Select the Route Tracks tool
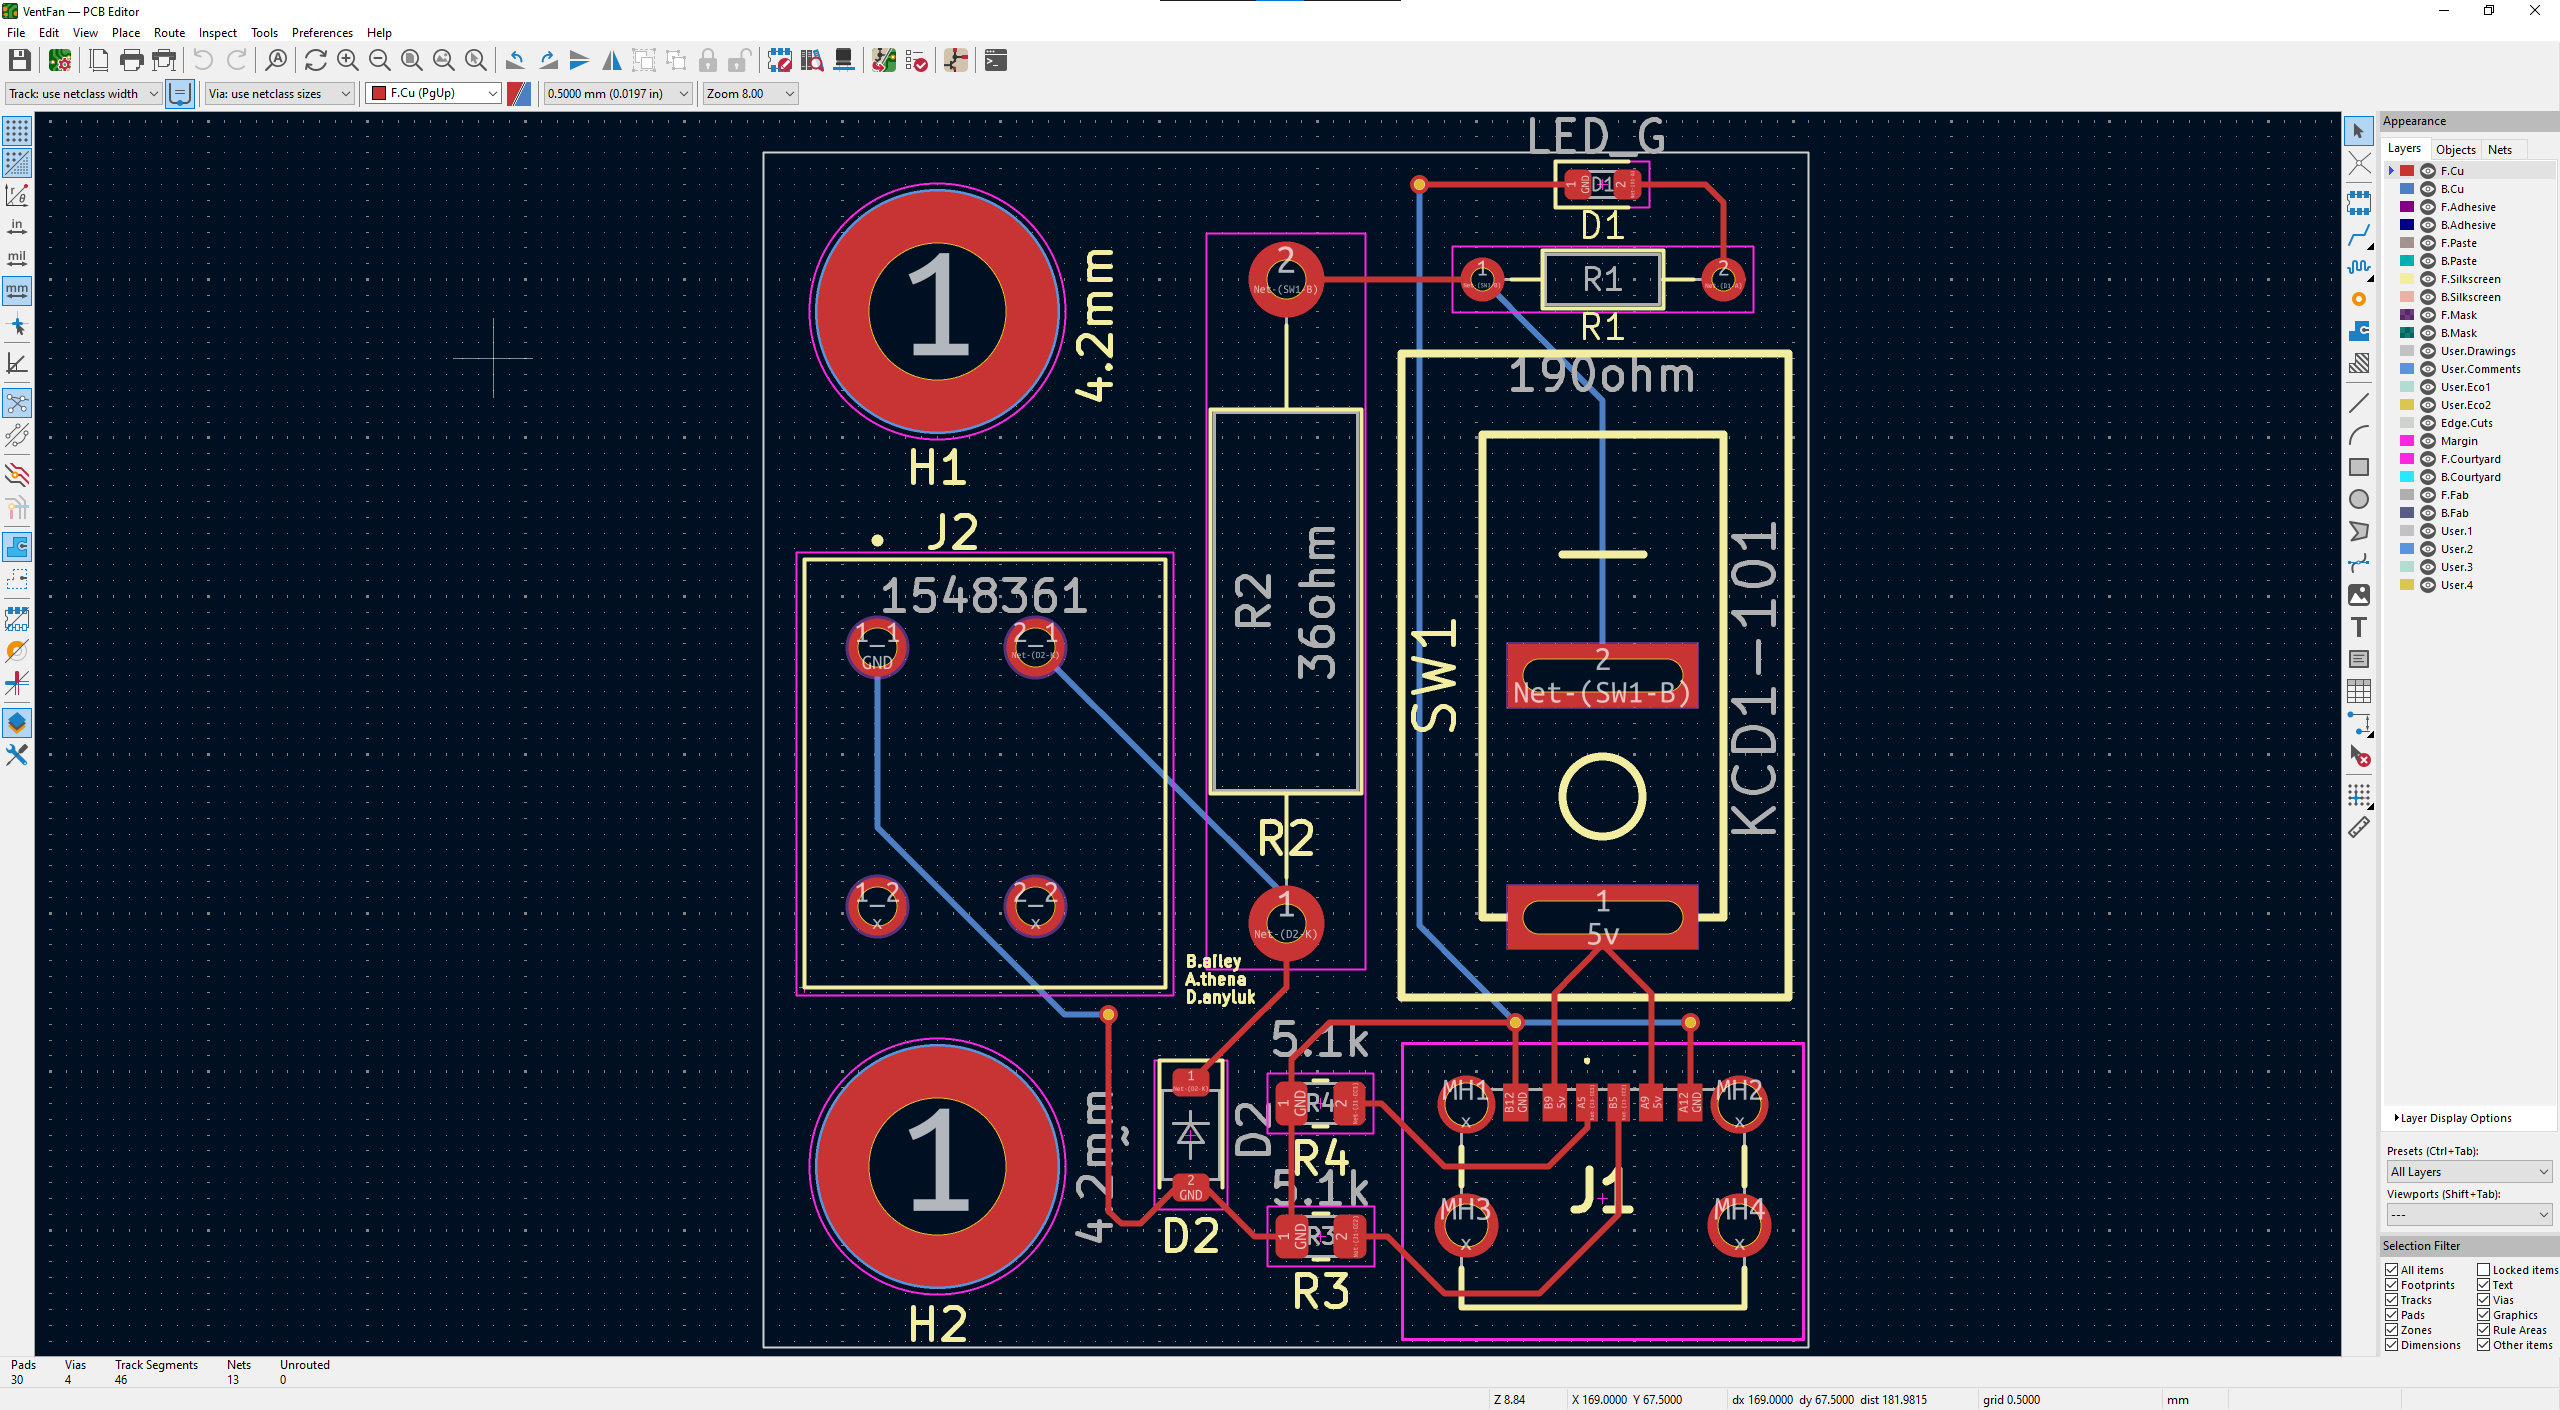The image size is (2560, 1410). (x=2360, y=237)
